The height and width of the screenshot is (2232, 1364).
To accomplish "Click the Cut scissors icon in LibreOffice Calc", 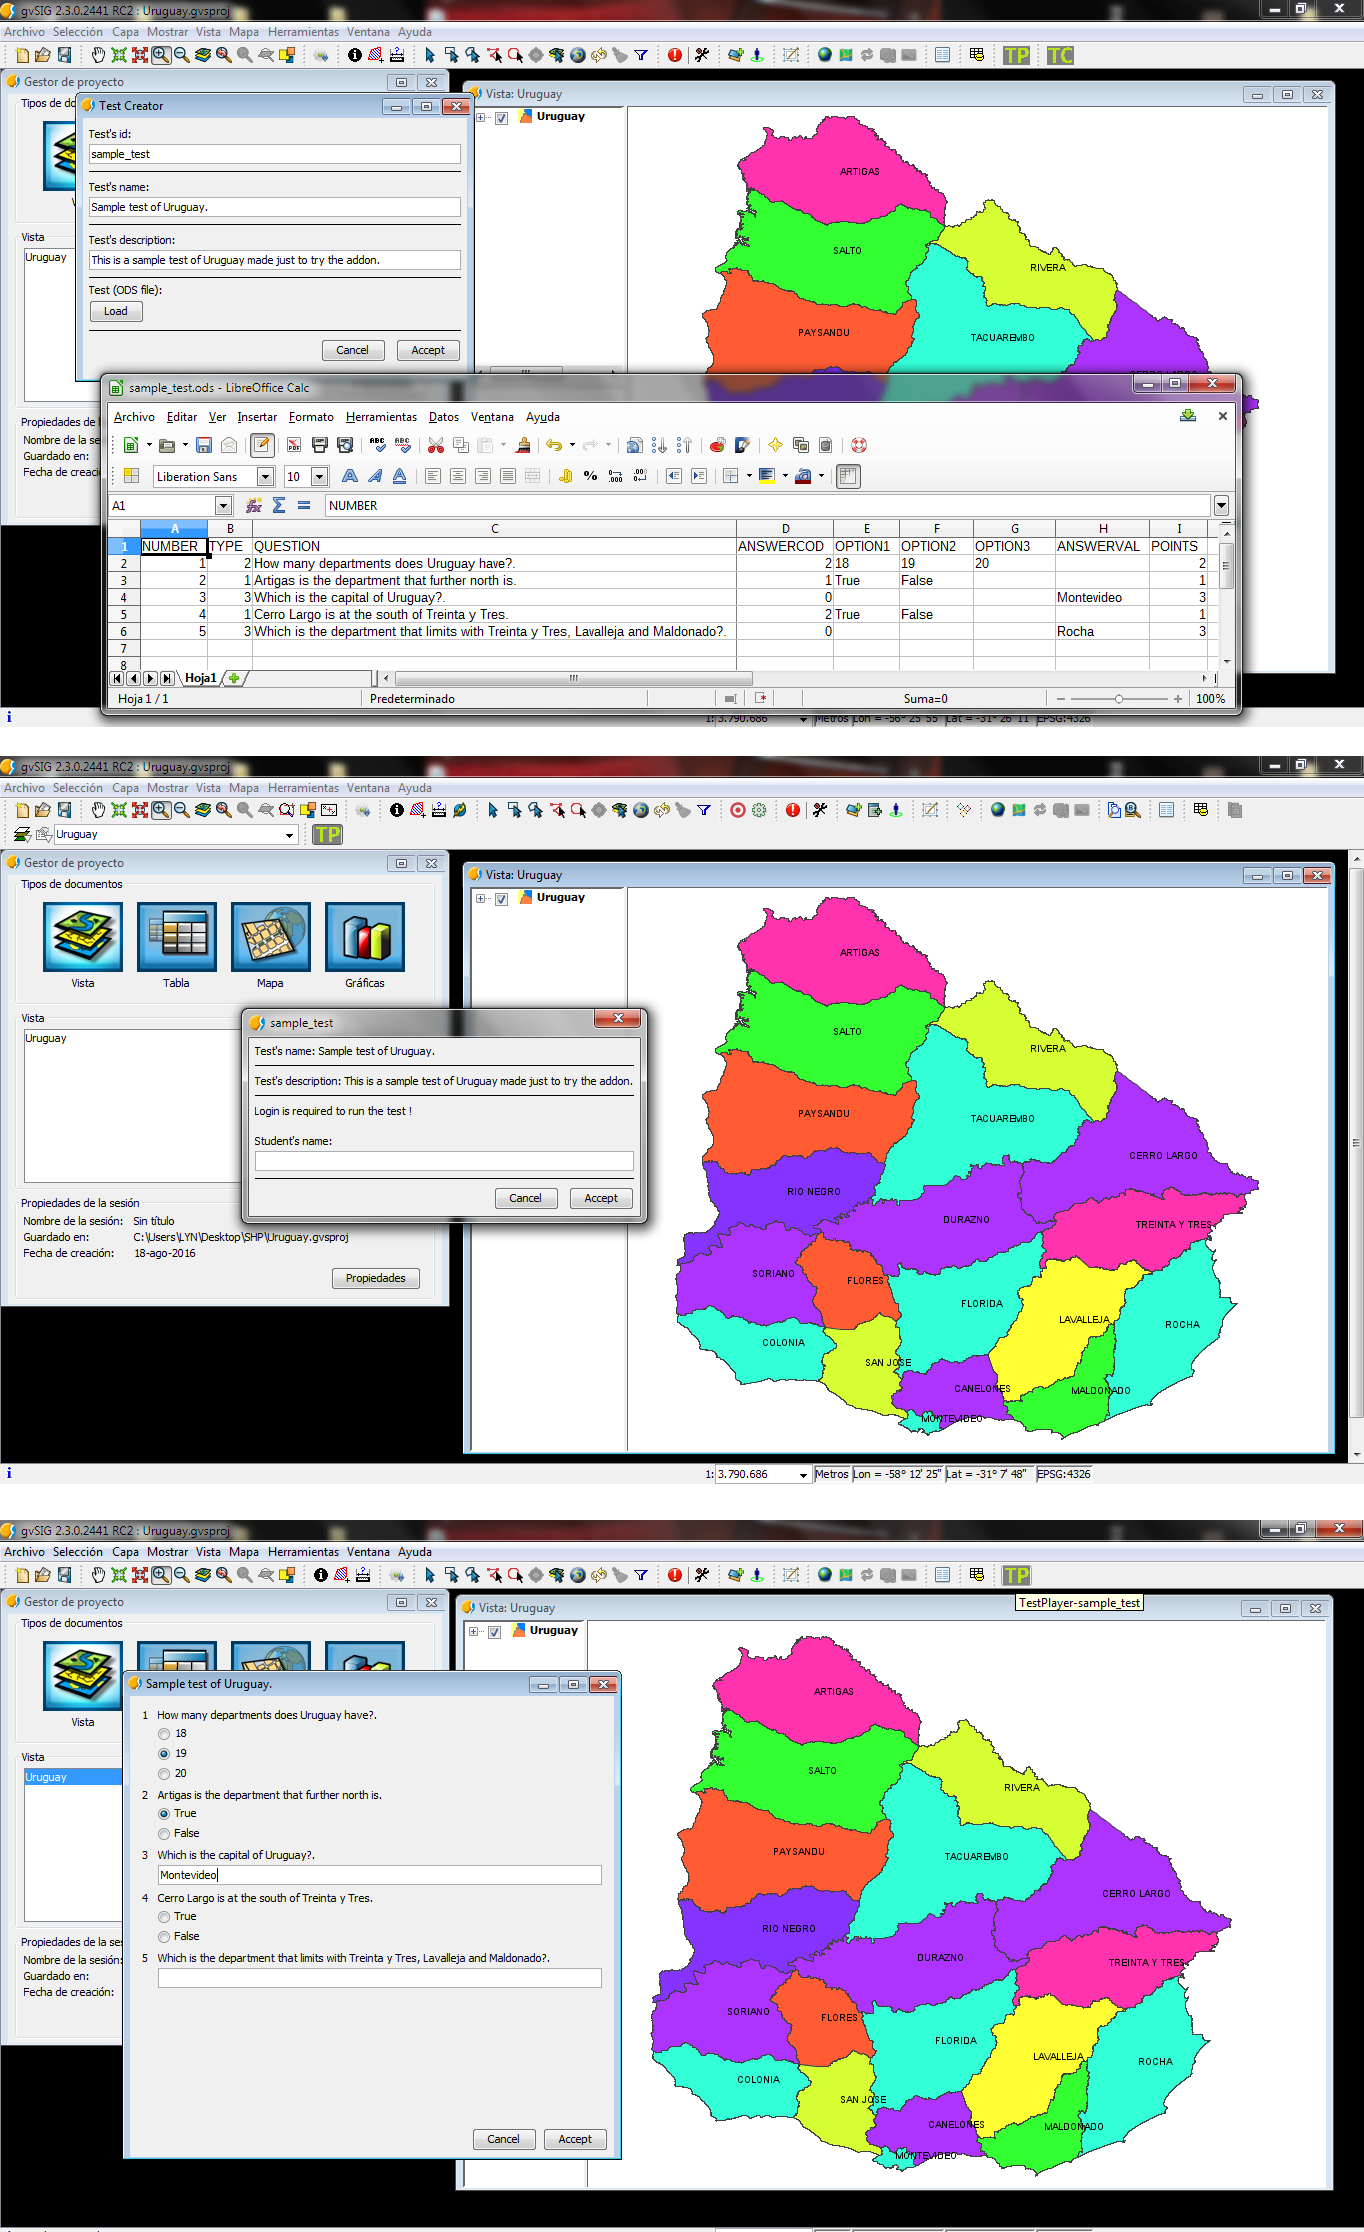I will [x=435, y=446].
